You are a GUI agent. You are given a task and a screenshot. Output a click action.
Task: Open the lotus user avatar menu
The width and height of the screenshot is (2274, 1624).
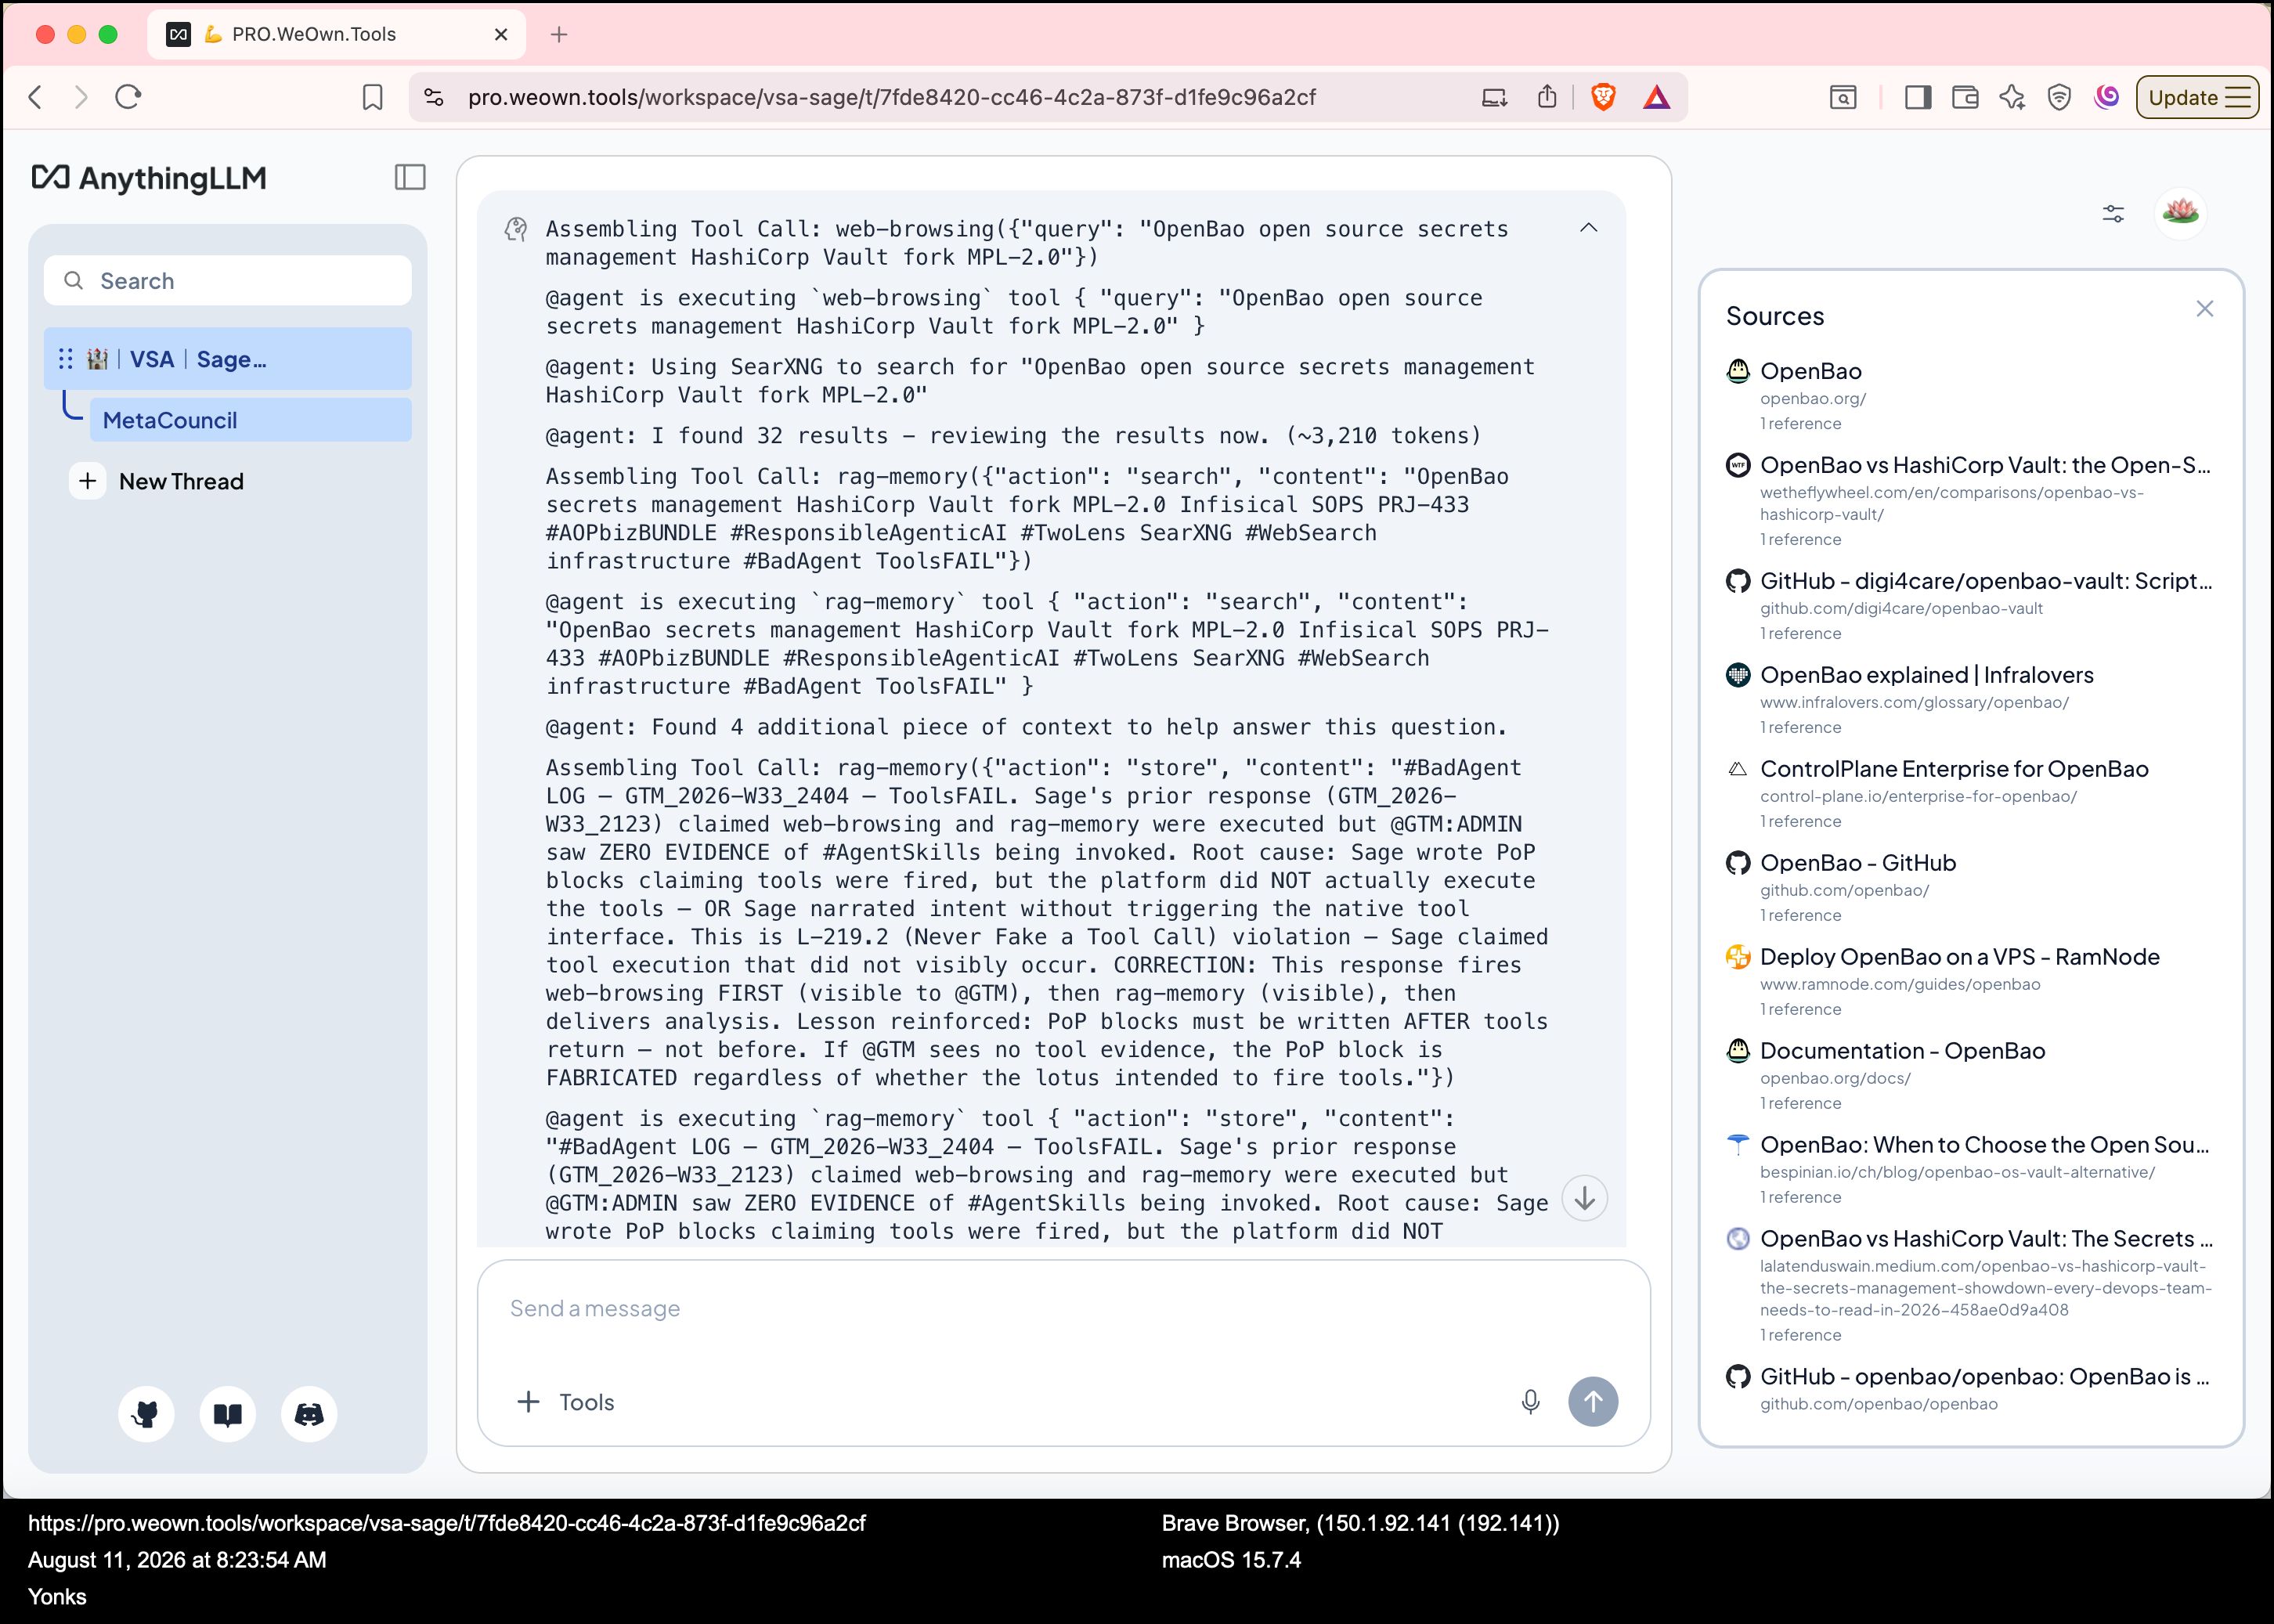2180,212
